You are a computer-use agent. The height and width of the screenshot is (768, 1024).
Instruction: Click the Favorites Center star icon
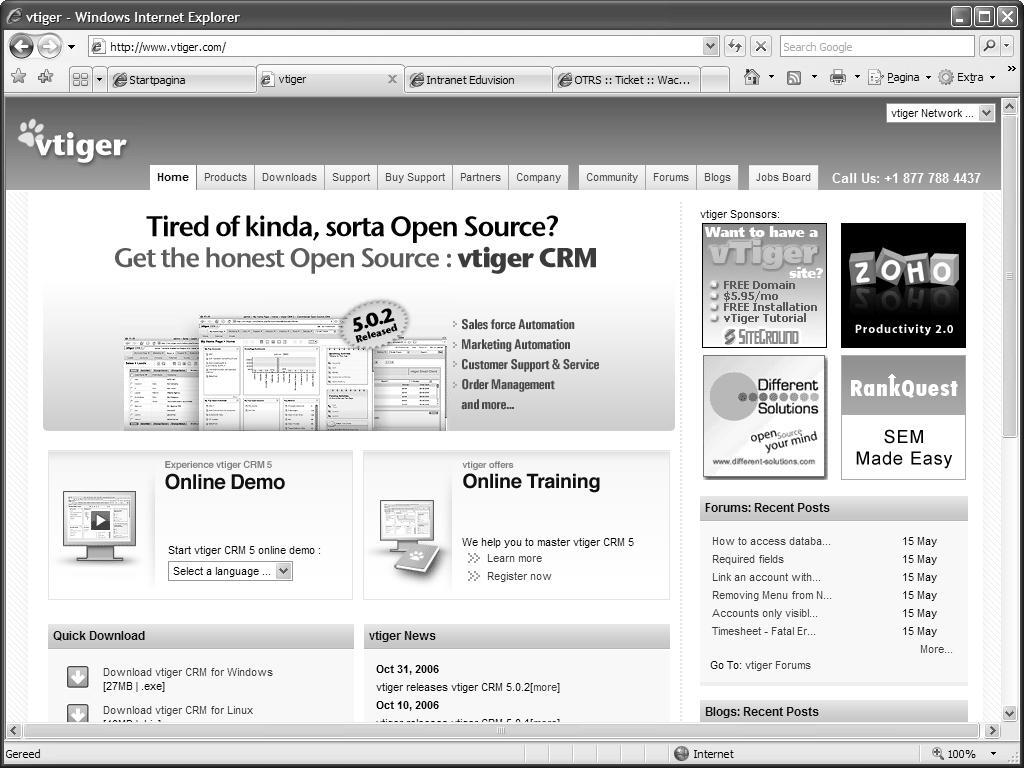(19, 77)
